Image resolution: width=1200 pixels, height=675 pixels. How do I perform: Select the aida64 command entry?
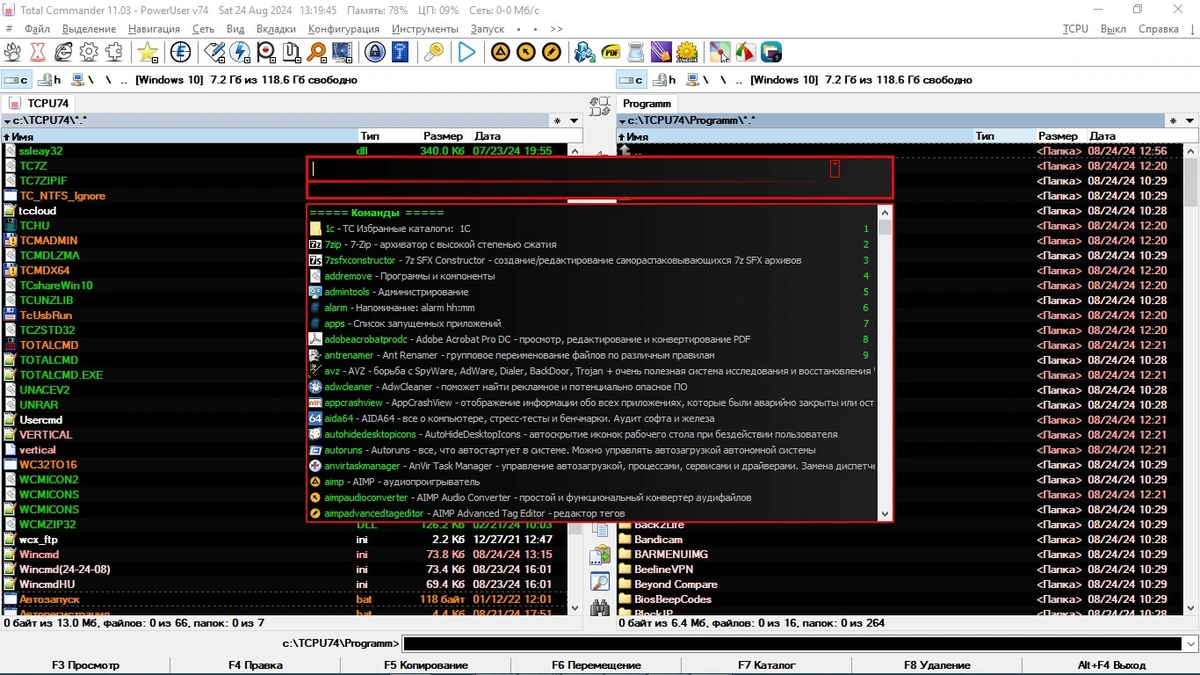coord(590,419)
